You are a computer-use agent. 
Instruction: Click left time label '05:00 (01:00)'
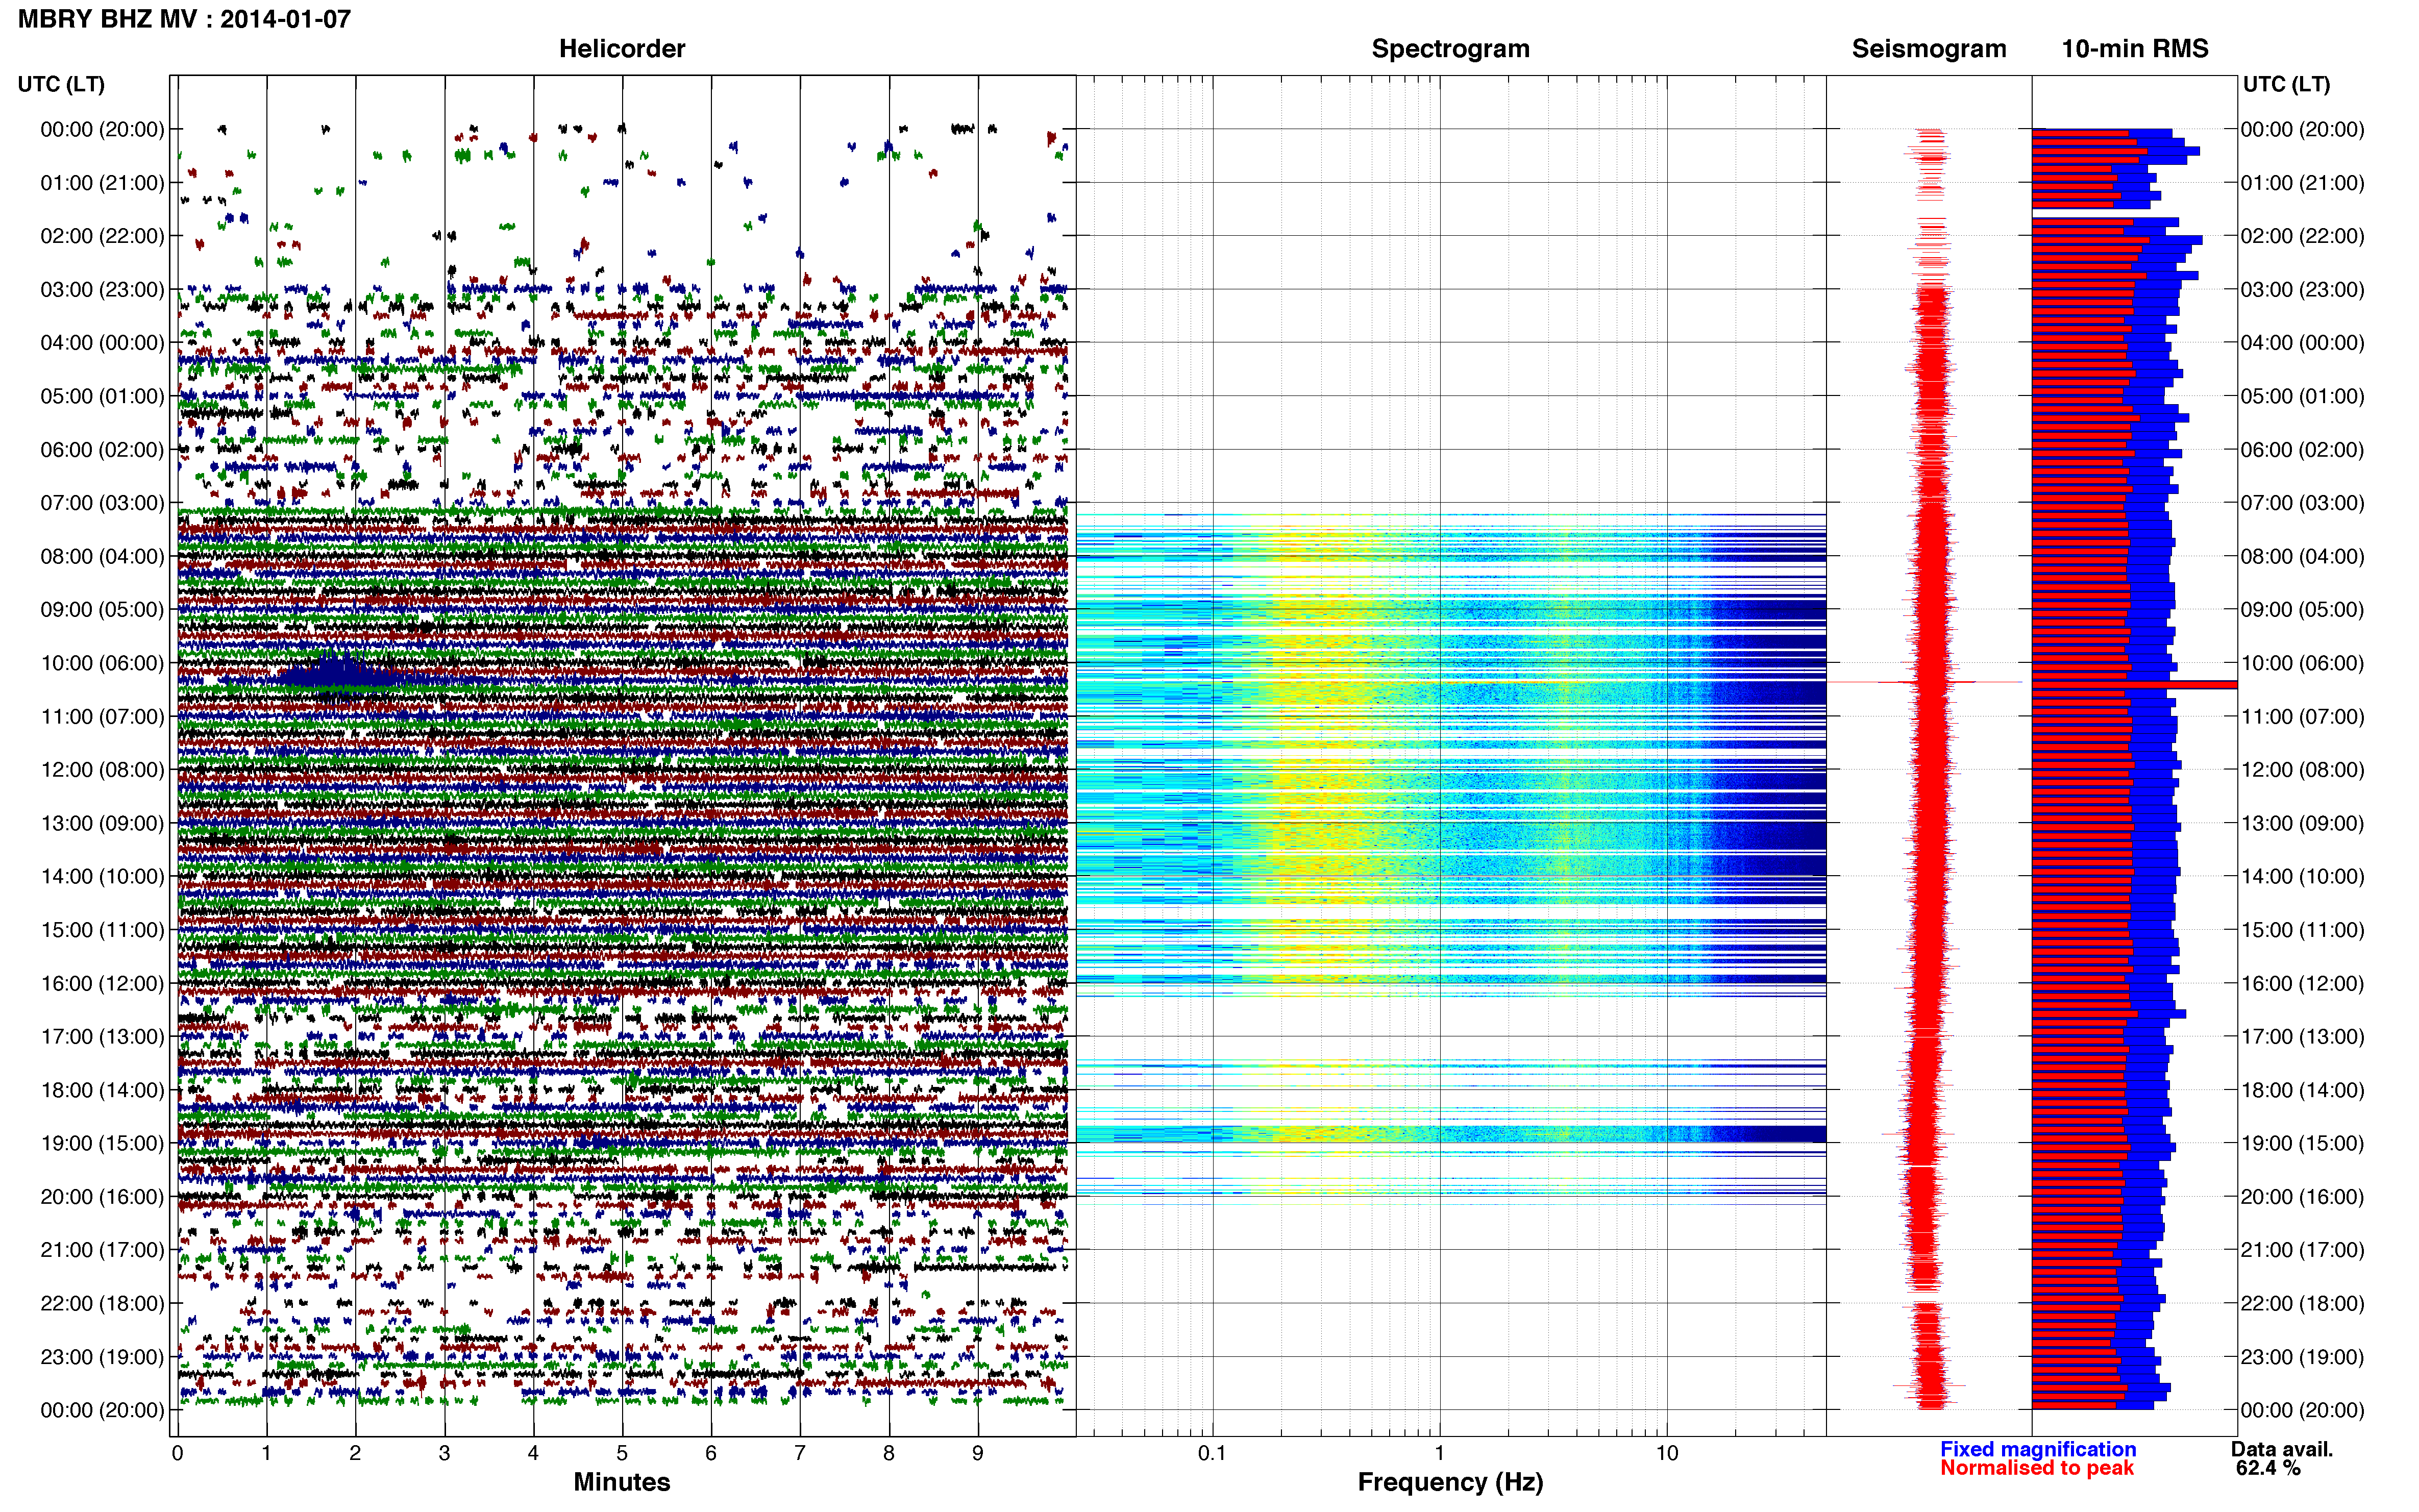click(102, 396)
